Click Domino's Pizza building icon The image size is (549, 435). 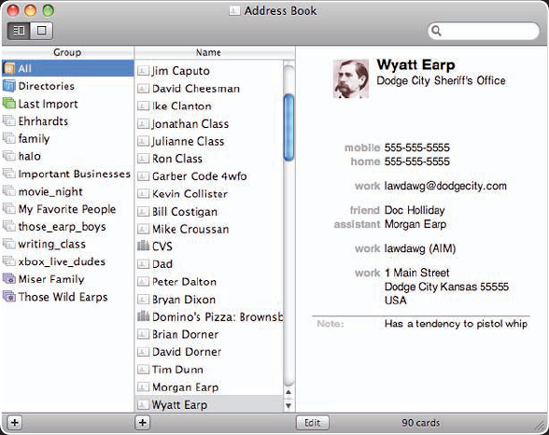143,316
